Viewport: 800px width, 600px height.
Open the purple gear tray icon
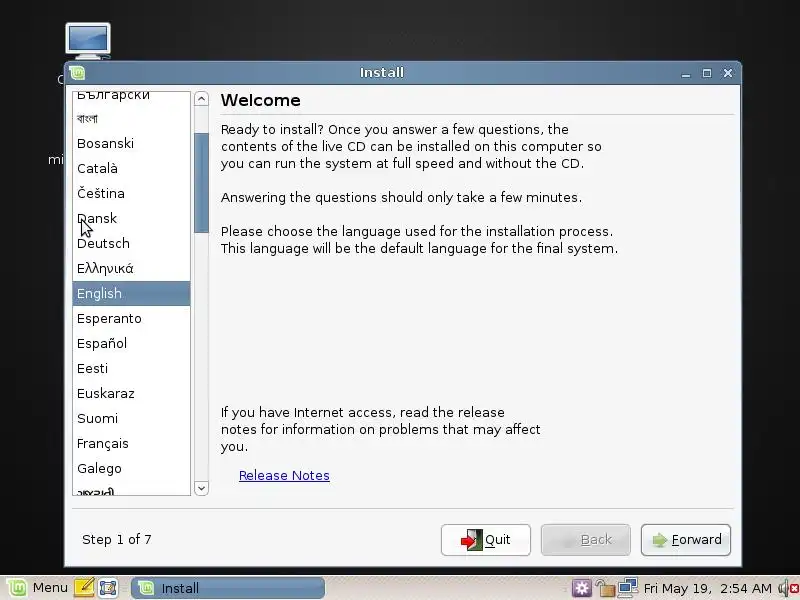[581, 588]
